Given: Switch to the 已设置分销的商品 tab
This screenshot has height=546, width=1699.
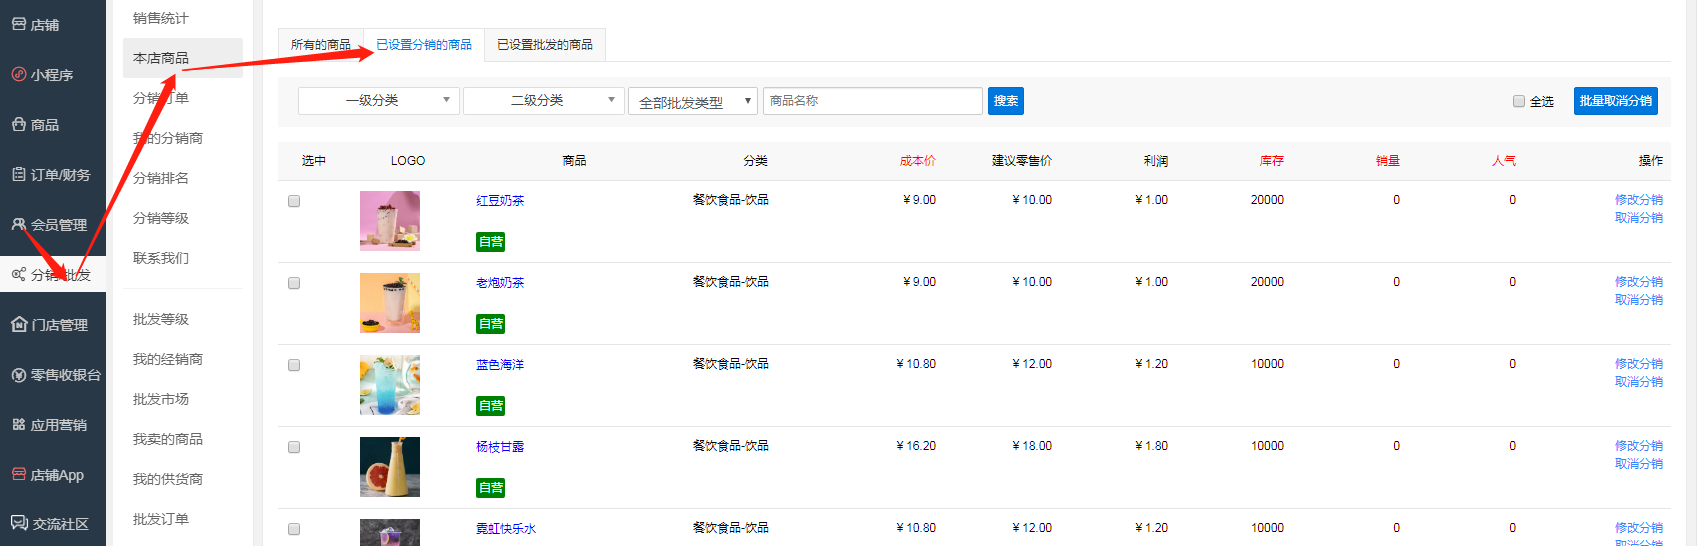Looking at the screenshot, I should pyautogui.click(x=424, y=45).
